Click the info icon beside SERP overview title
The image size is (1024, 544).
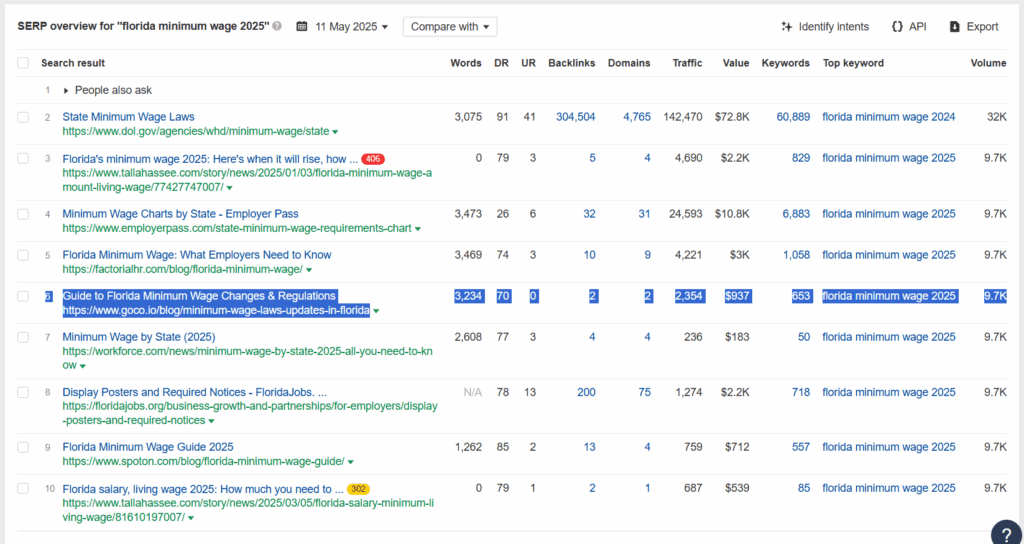[278, 27]
